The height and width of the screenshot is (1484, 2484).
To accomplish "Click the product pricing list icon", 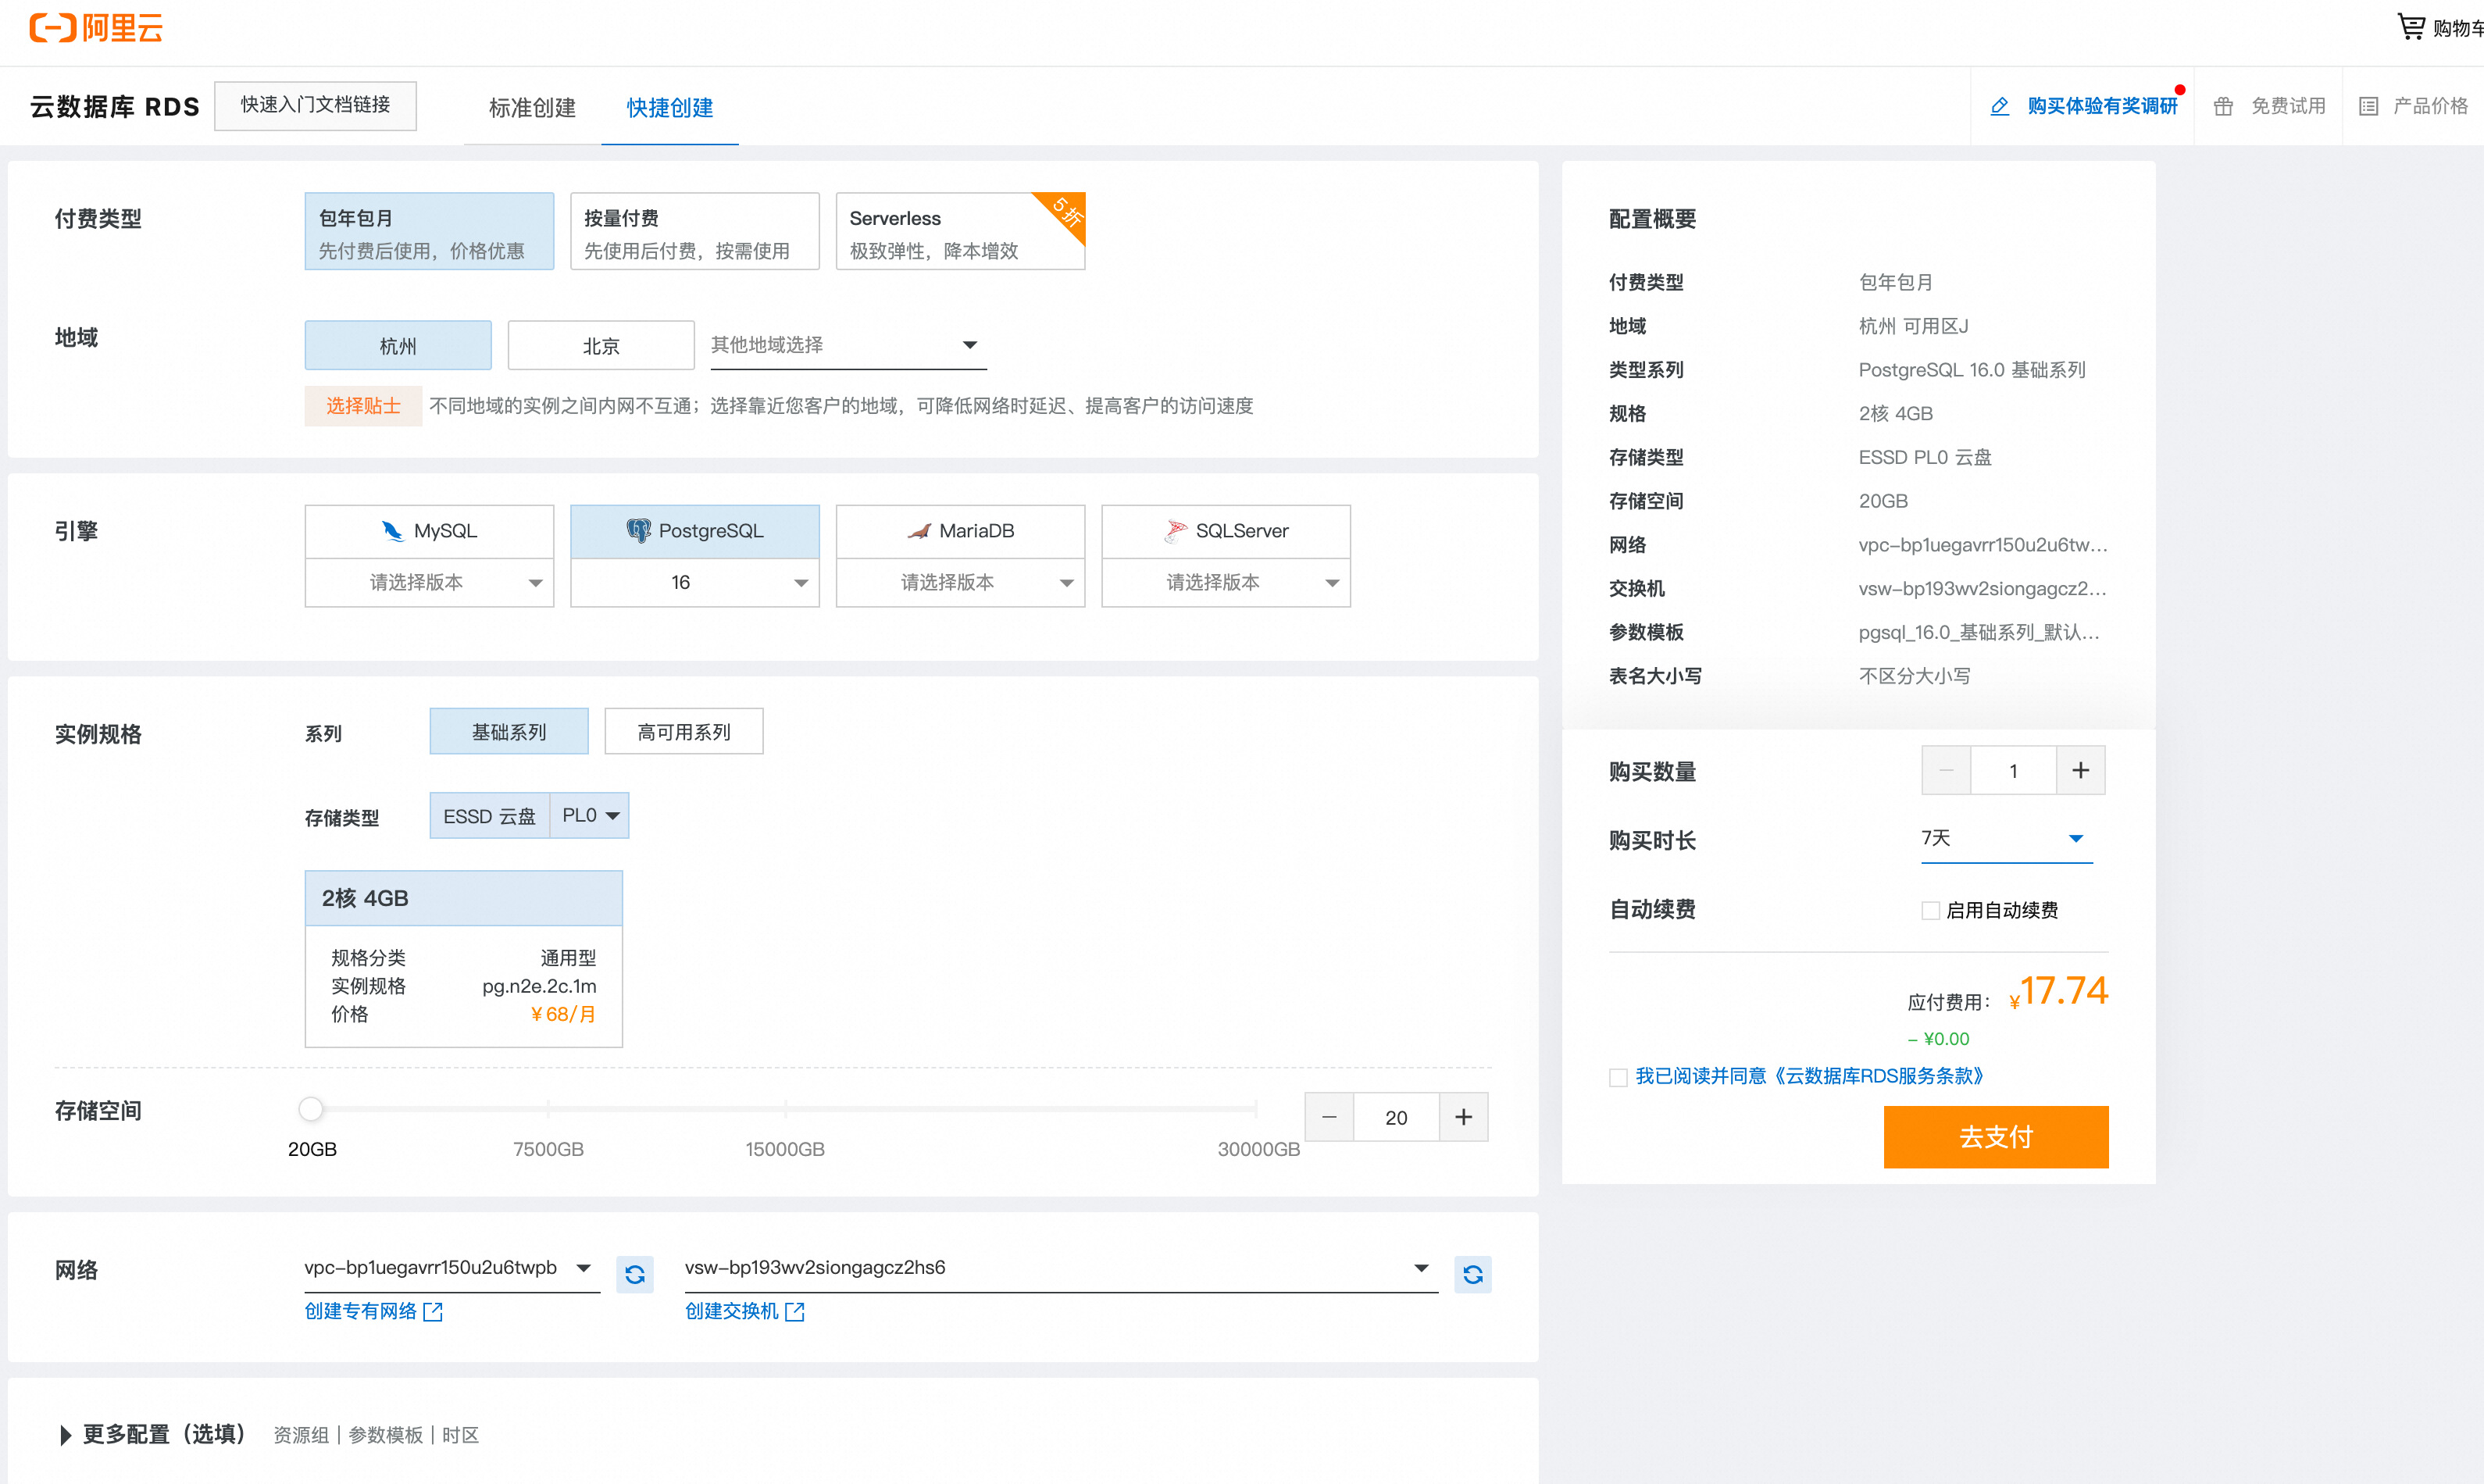I will tap(2368, 106).
